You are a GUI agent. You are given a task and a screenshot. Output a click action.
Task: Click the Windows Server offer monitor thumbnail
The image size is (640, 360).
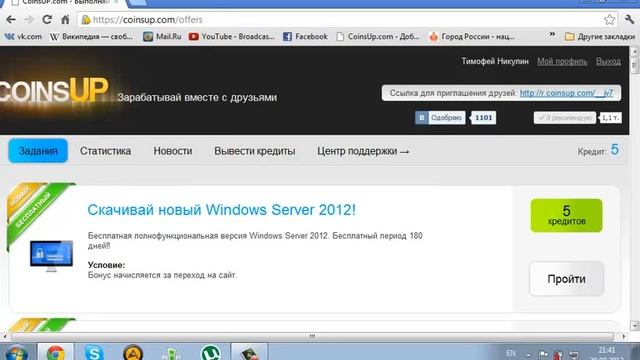(51, 256)
